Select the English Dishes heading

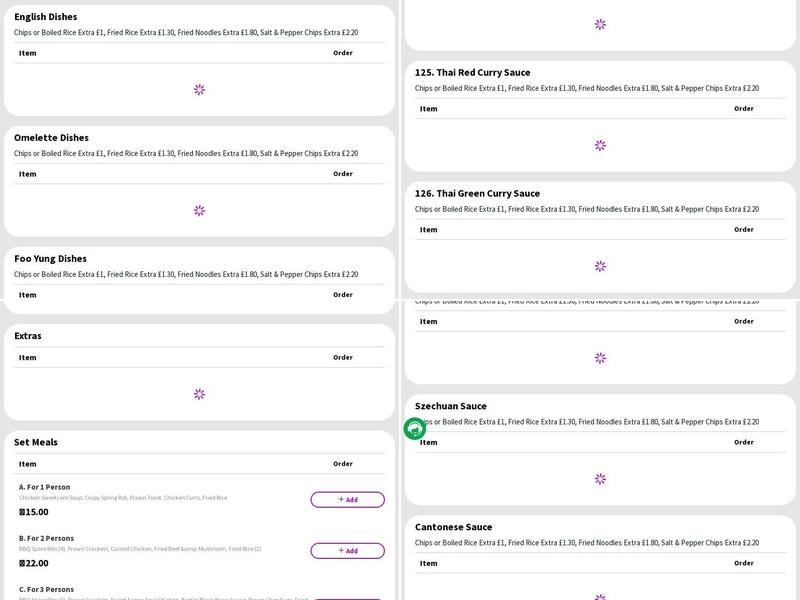(45, 17)
